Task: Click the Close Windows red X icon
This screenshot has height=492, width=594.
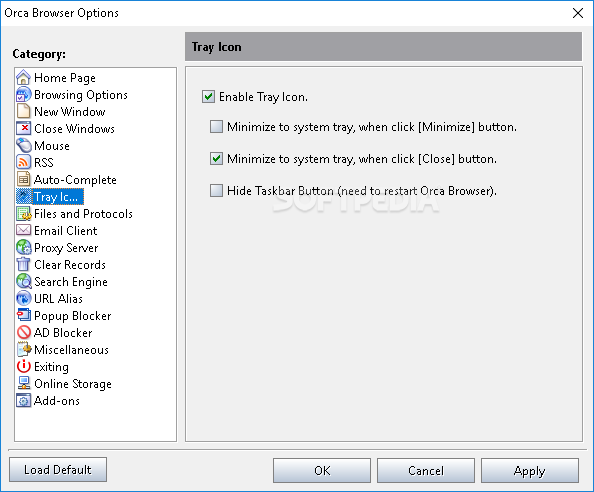Action: tap(23, 128)
